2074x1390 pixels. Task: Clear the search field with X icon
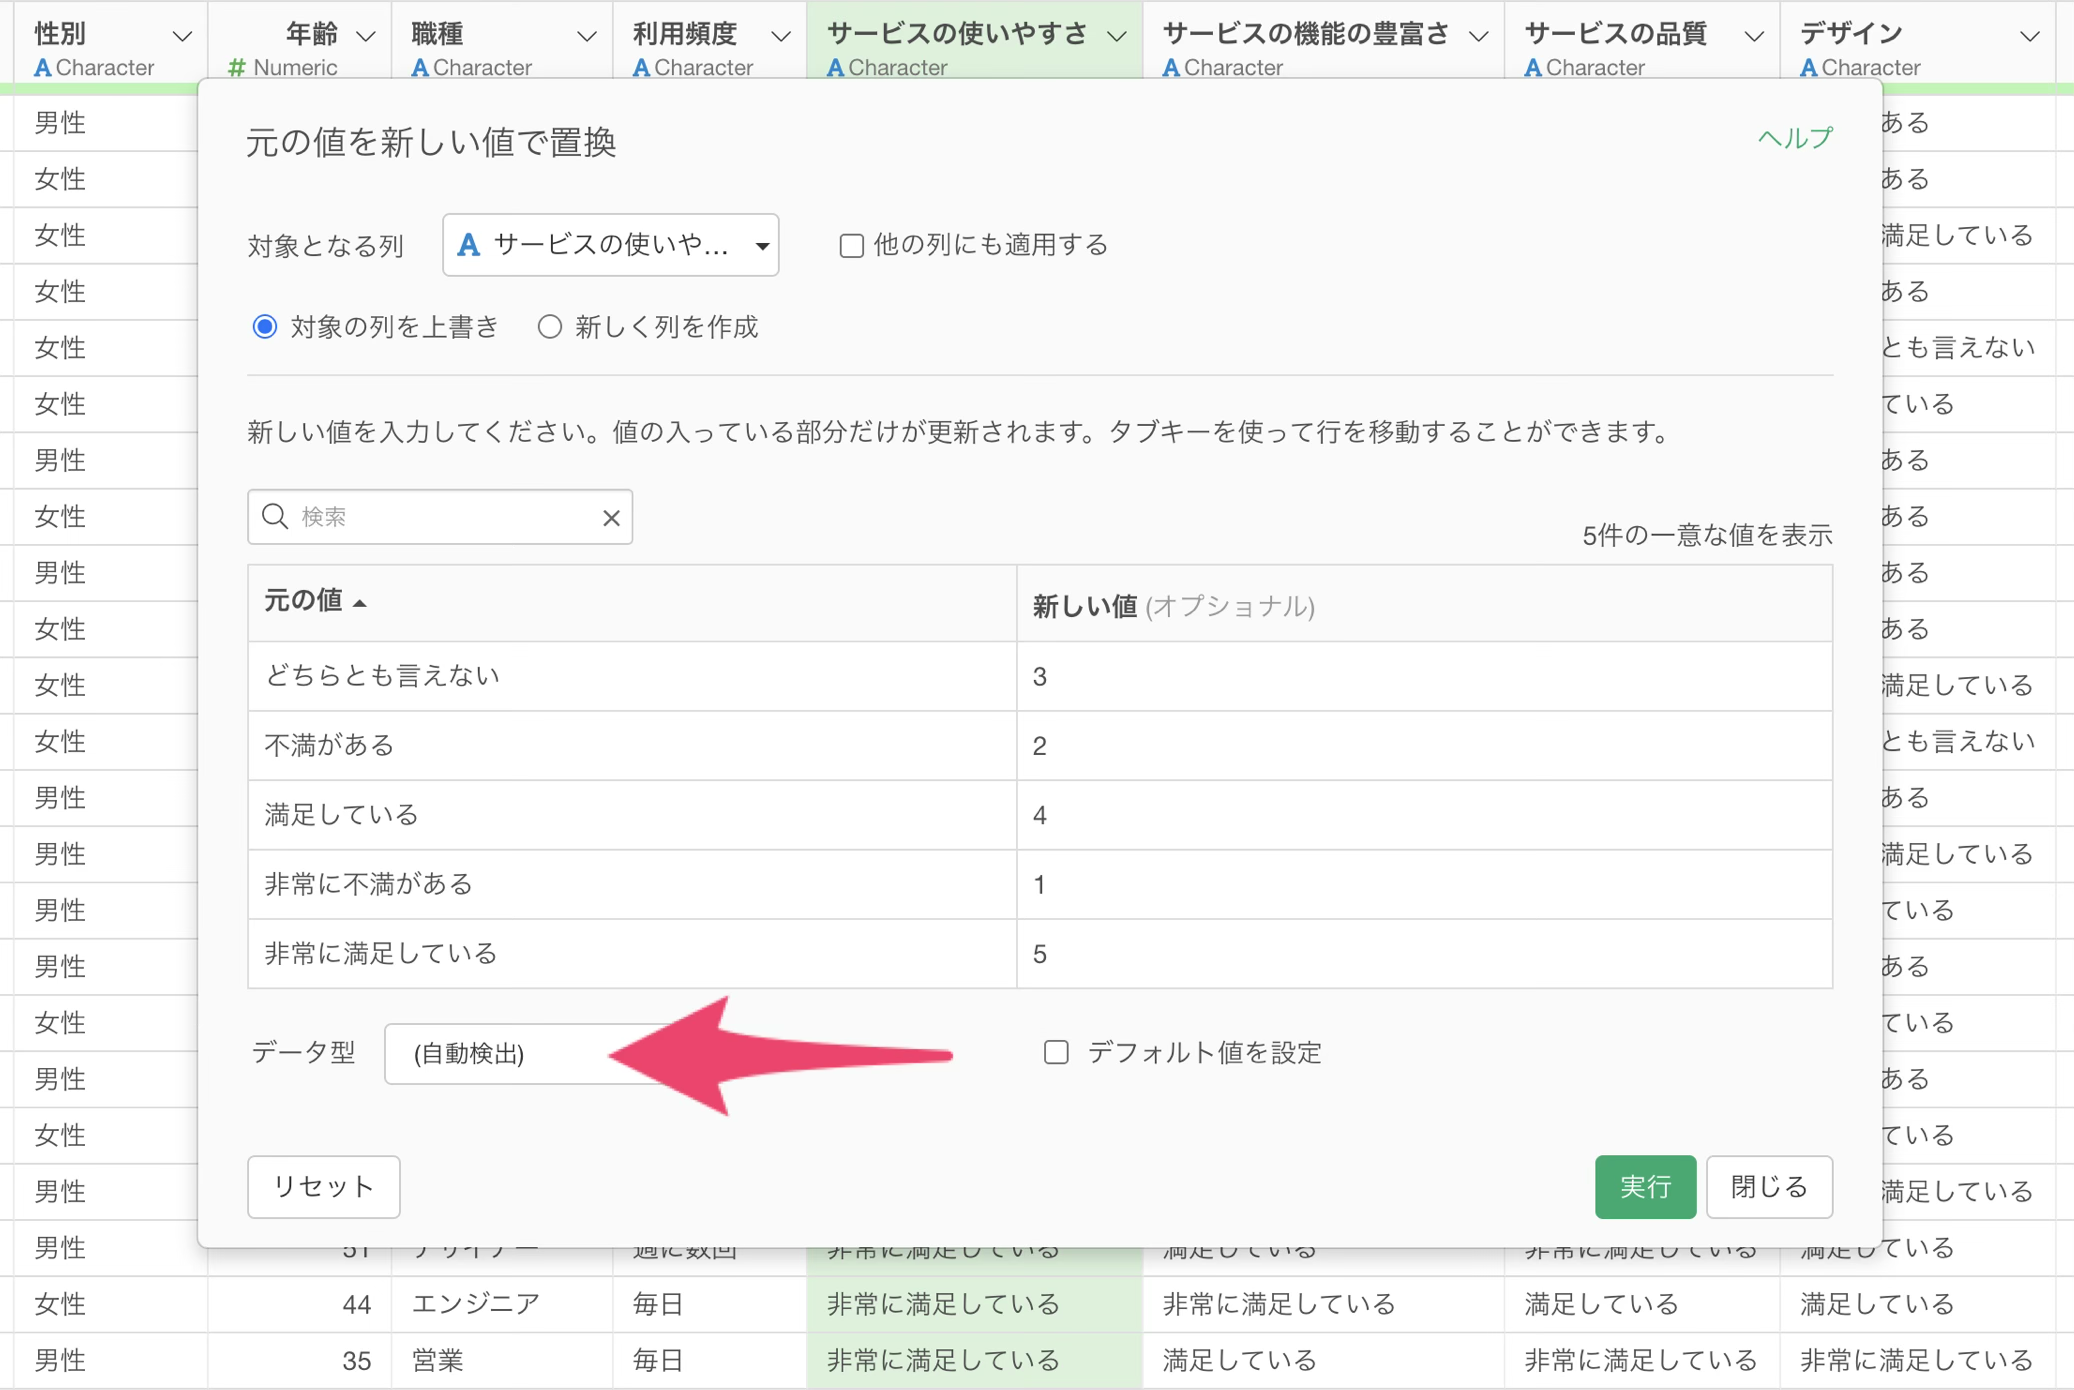pyautogui.click(x=611, y=518)
